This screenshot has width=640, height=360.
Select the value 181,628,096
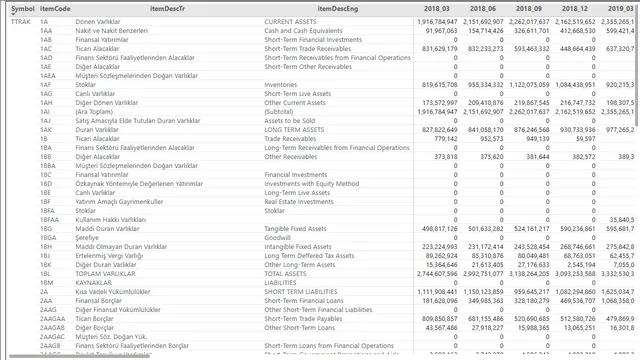pyautogui.click(x=440, y=300)
